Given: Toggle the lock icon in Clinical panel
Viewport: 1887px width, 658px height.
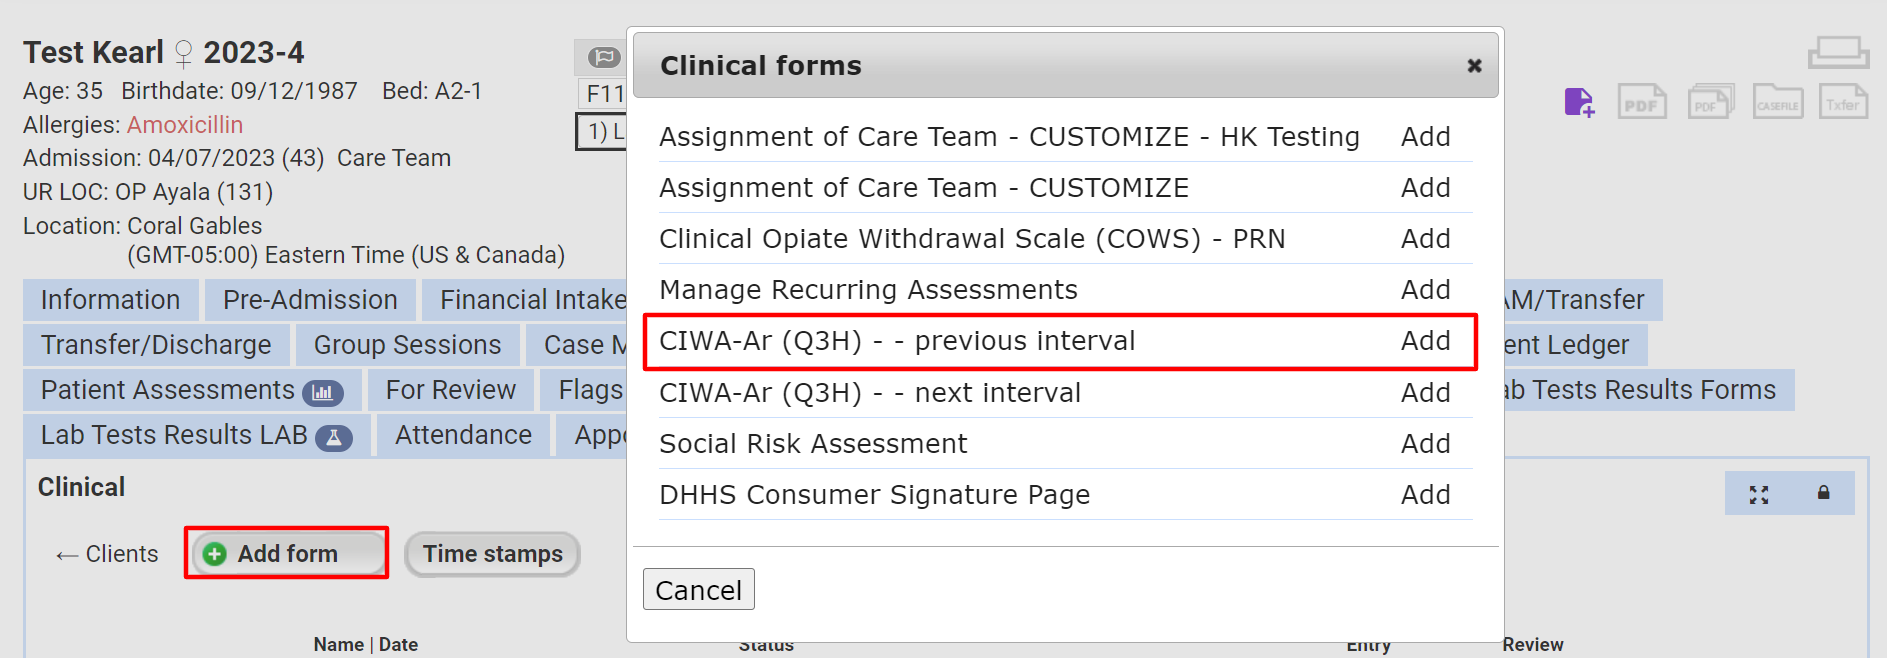Looking at the screenshot, I should pyautogui.click(x=1823, y=493).
